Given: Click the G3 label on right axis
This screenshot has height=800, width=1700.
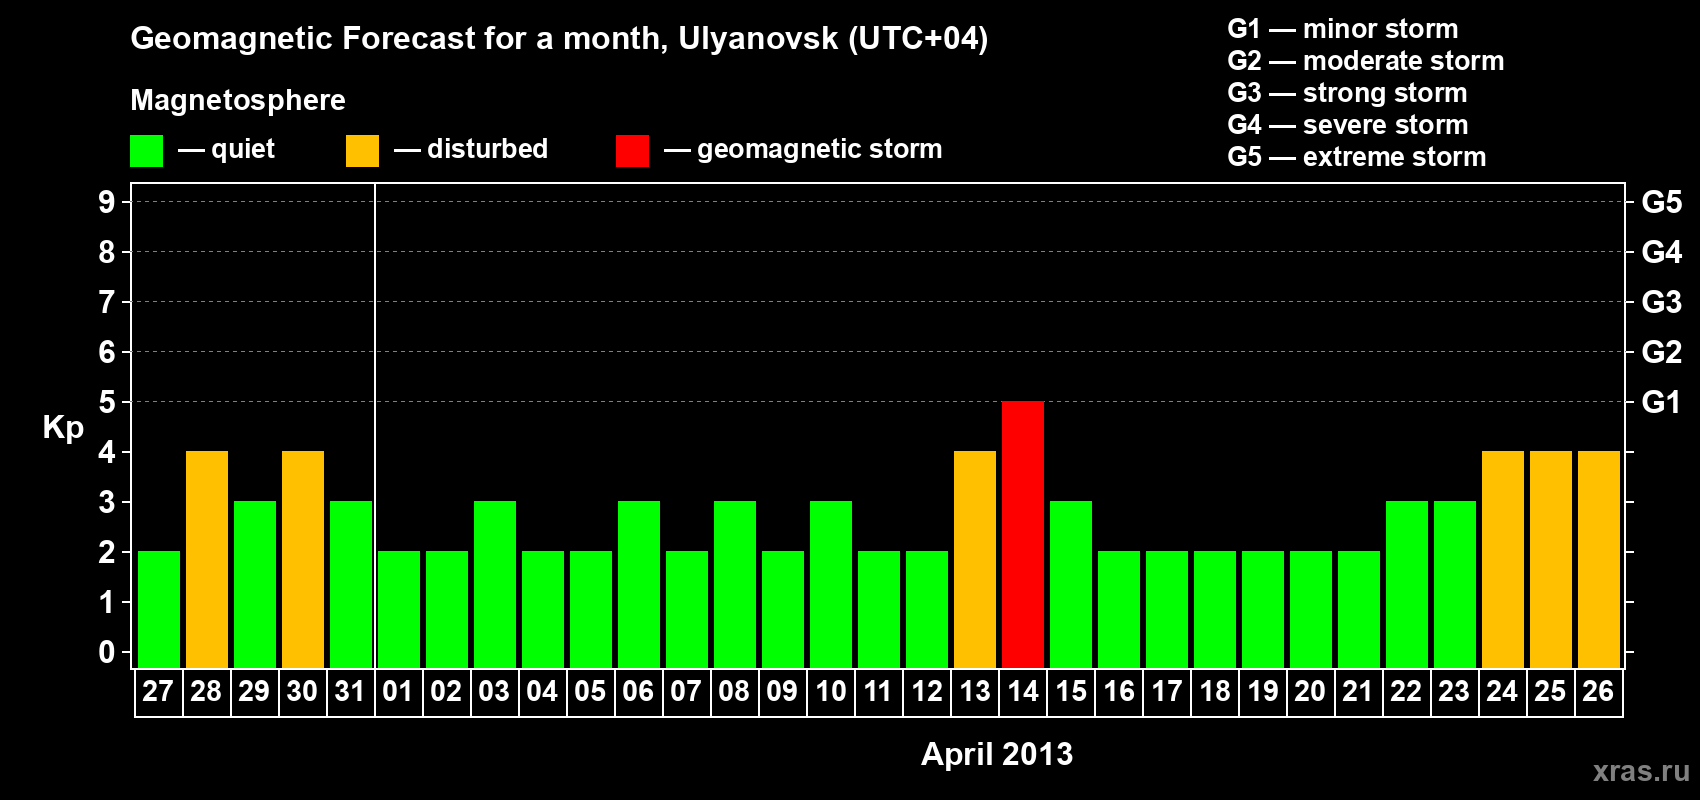Looking at the screenshot, I should (x=1662, y=302).
